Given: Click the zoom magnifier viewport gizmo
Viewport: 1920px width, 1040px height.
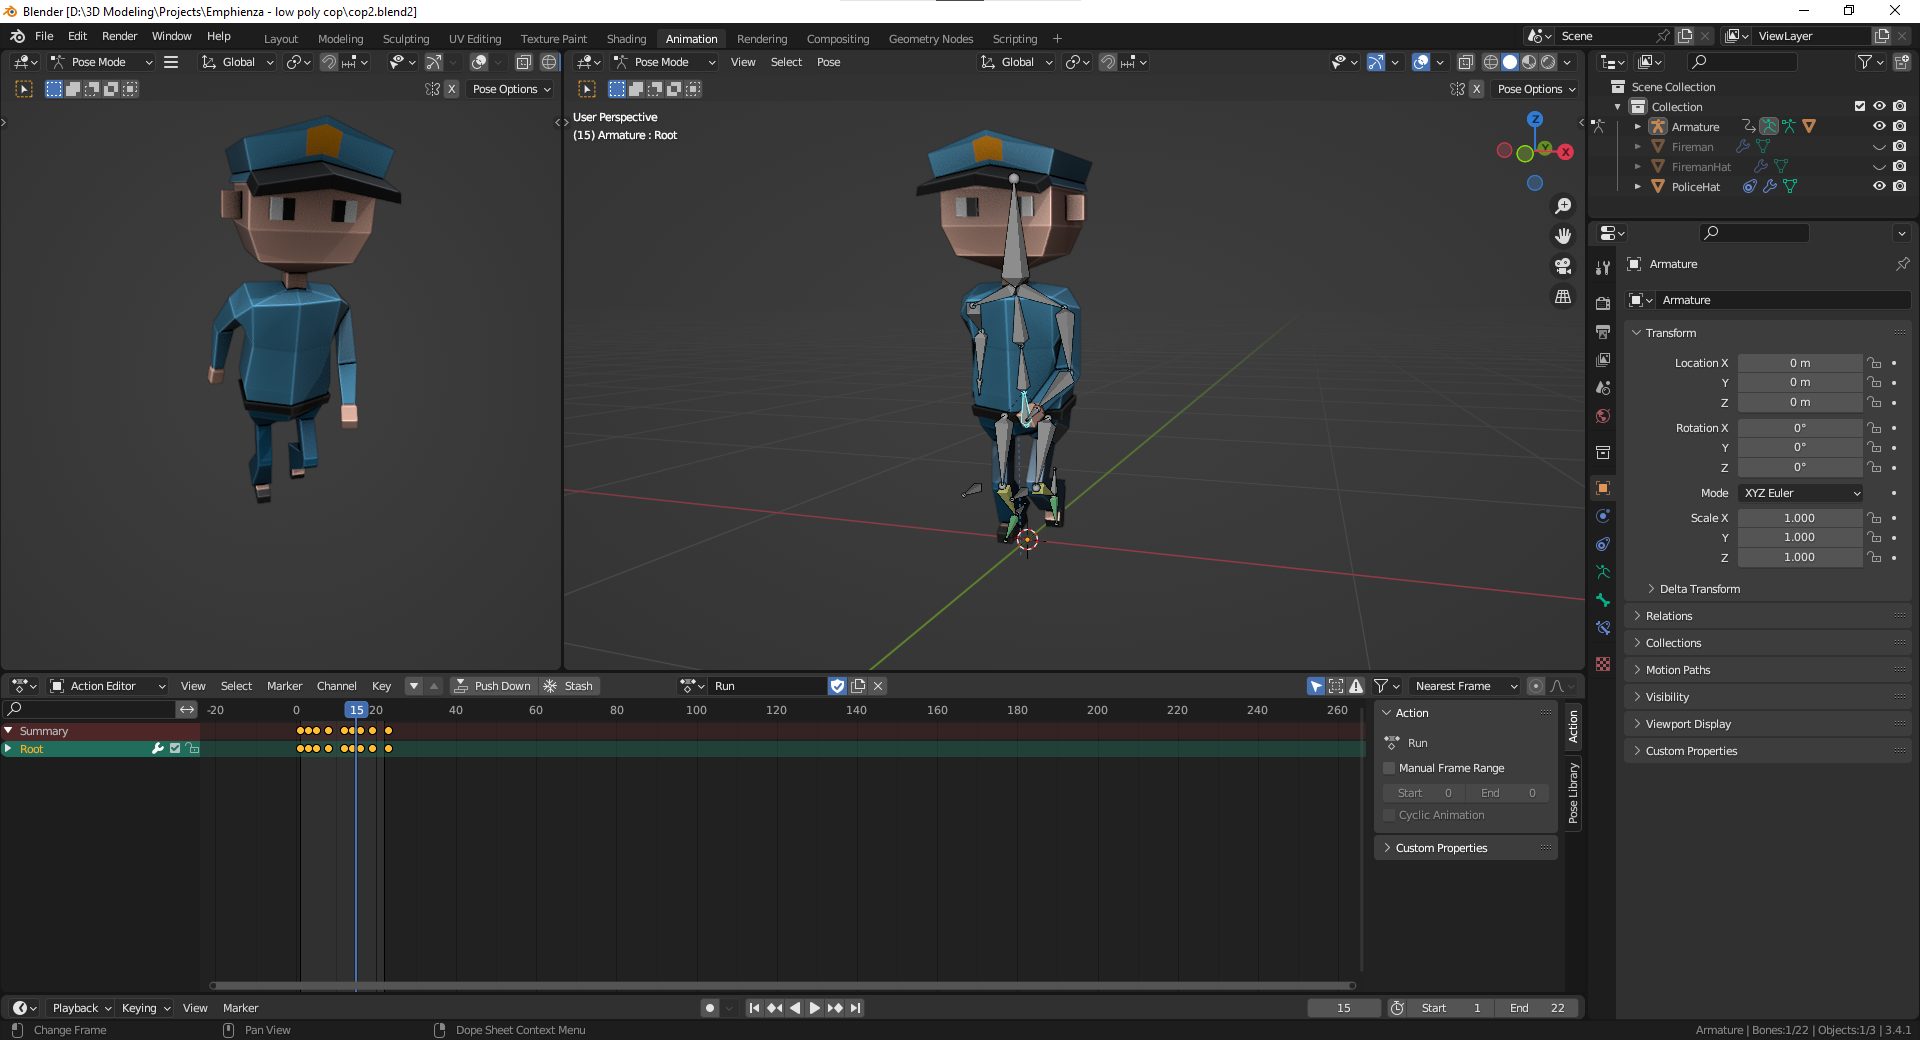Looking at the screenshot, I should tap(1562, 206).
